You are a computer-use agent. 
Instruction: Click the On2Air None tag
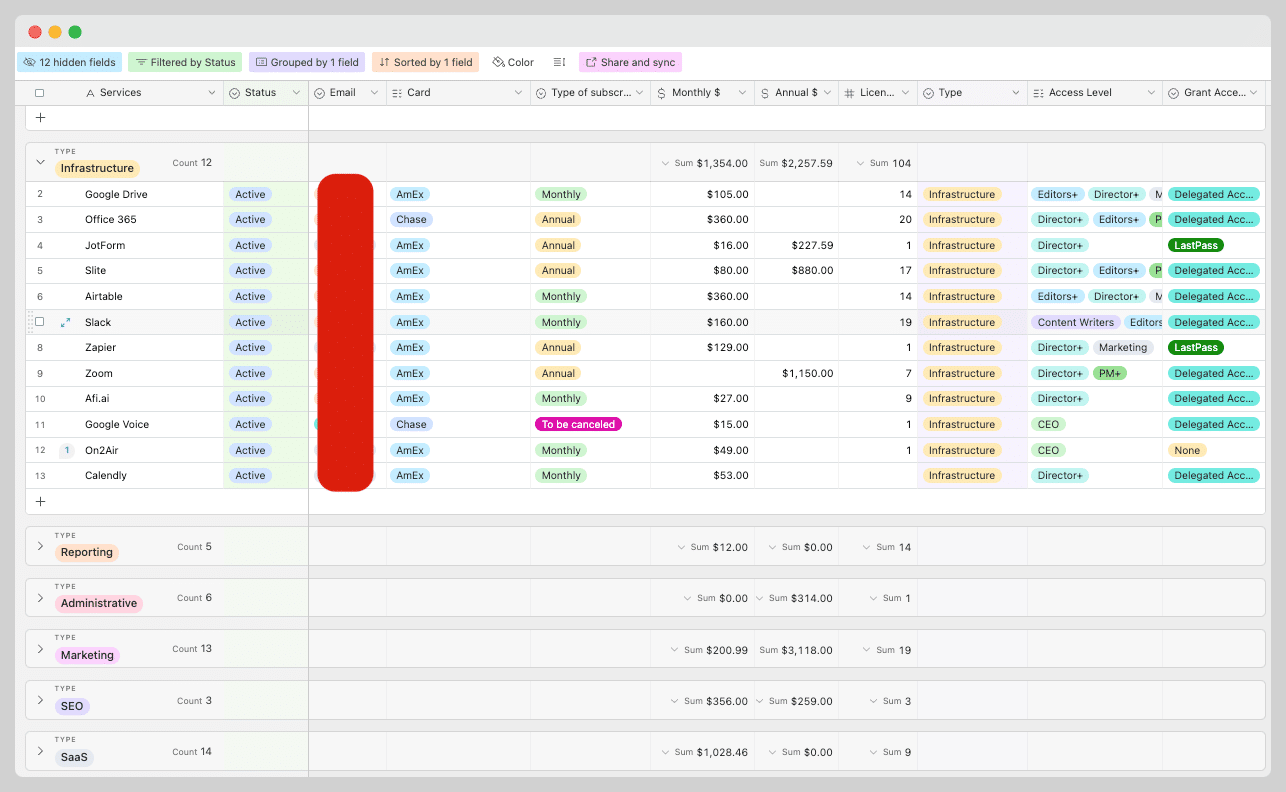tap(1187, 450)
